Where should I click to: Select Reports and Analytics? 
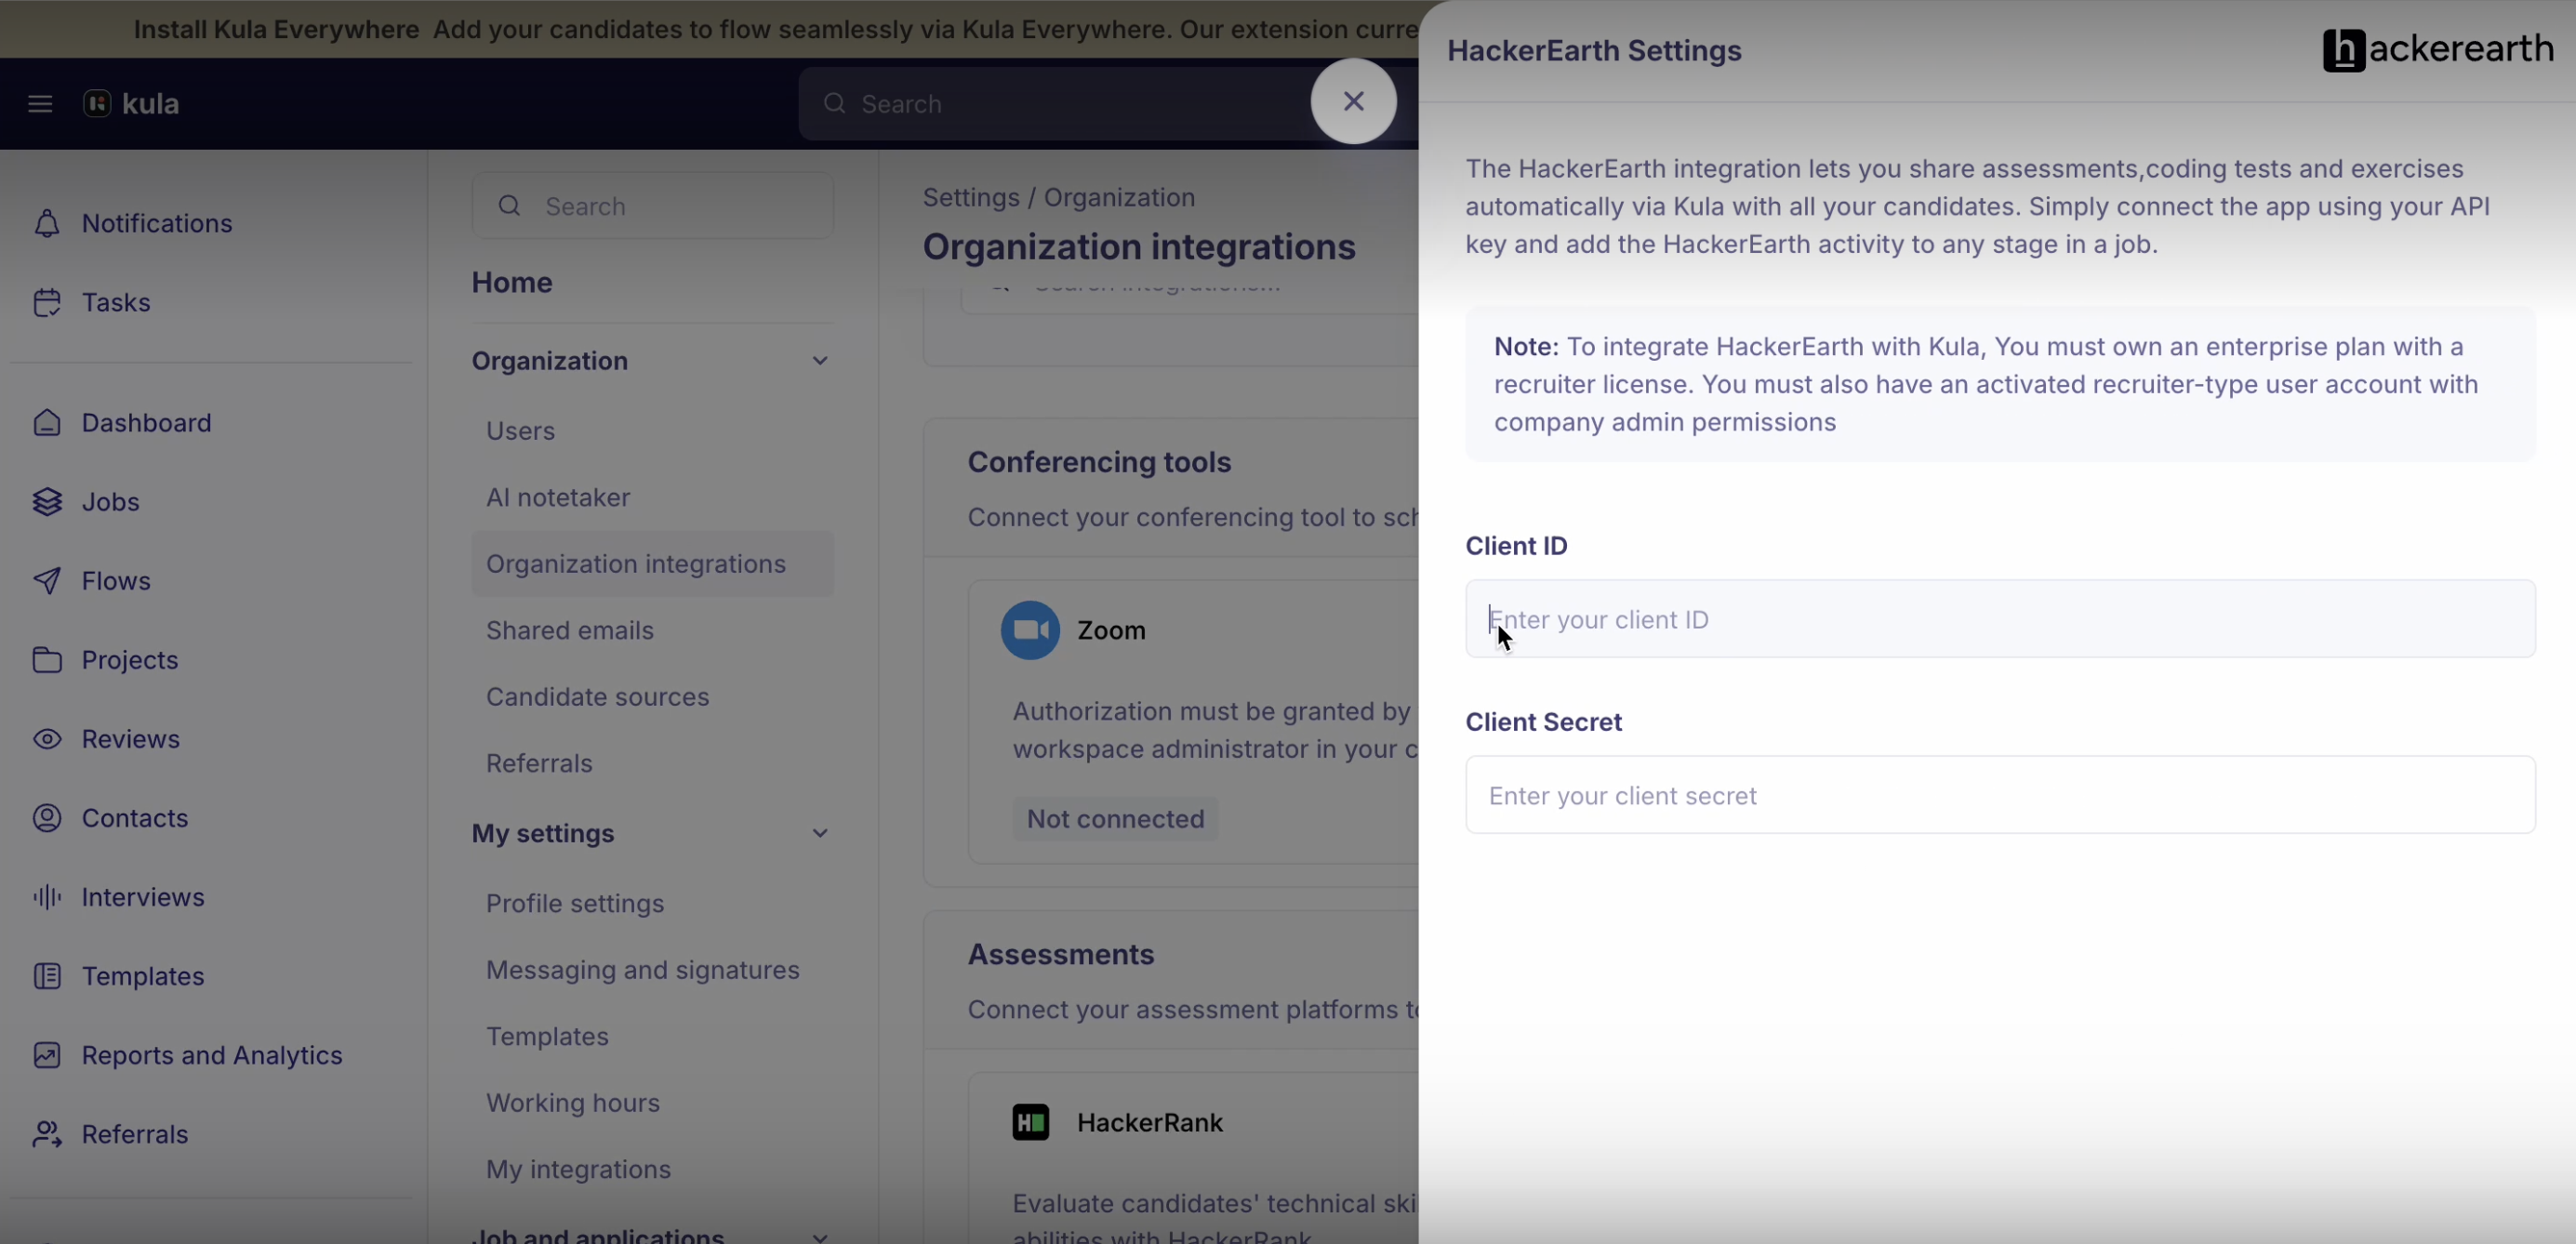pyautogui.click(x=212, y=1055)
